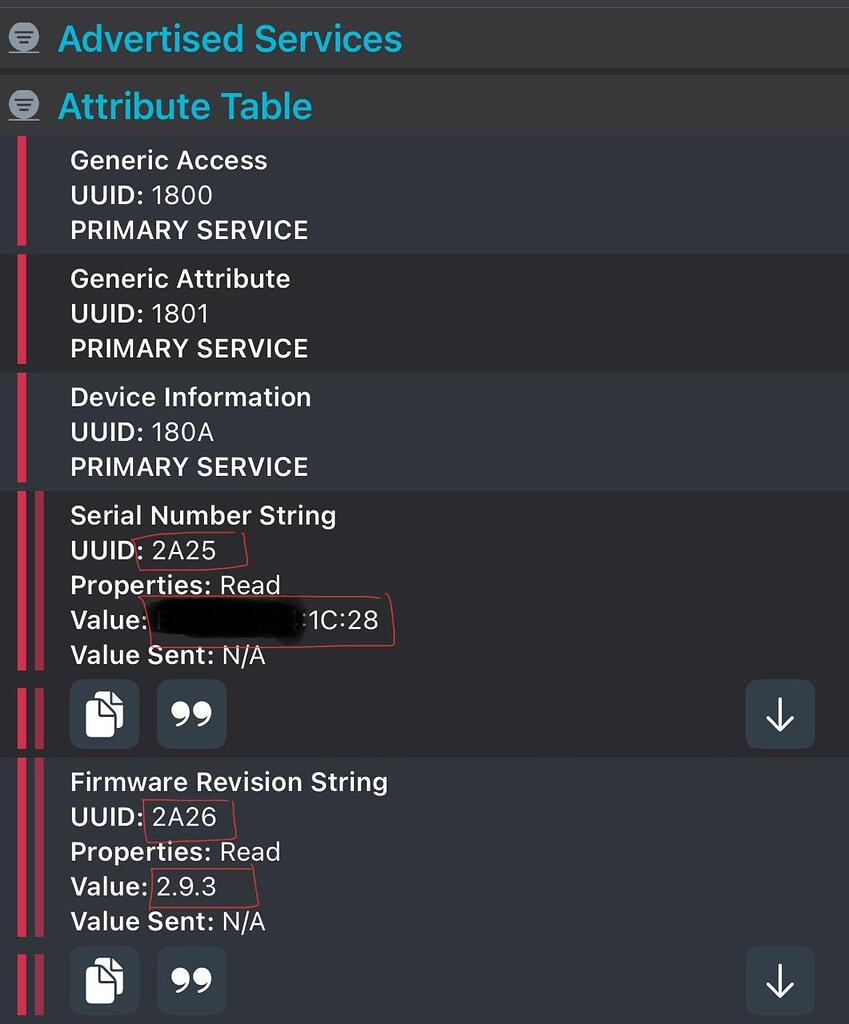Click the quote icon under Firmware Revision String
Viewport: 849px width, 1024px height.
(191, 980)
